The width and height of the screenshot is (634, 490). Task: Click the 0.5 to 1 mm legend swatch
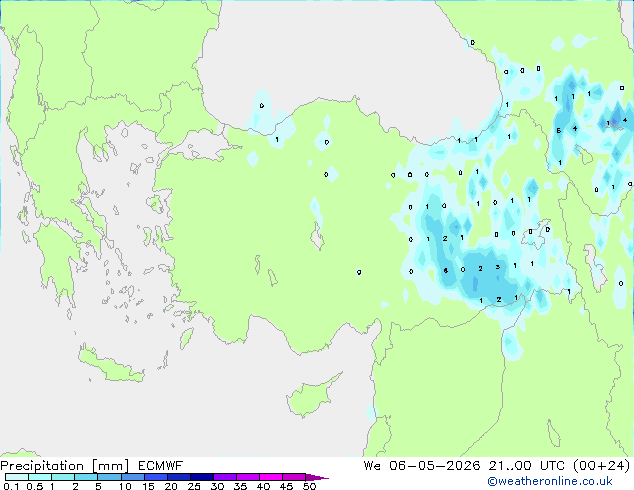pyautogui.click(x=40, y=477)
